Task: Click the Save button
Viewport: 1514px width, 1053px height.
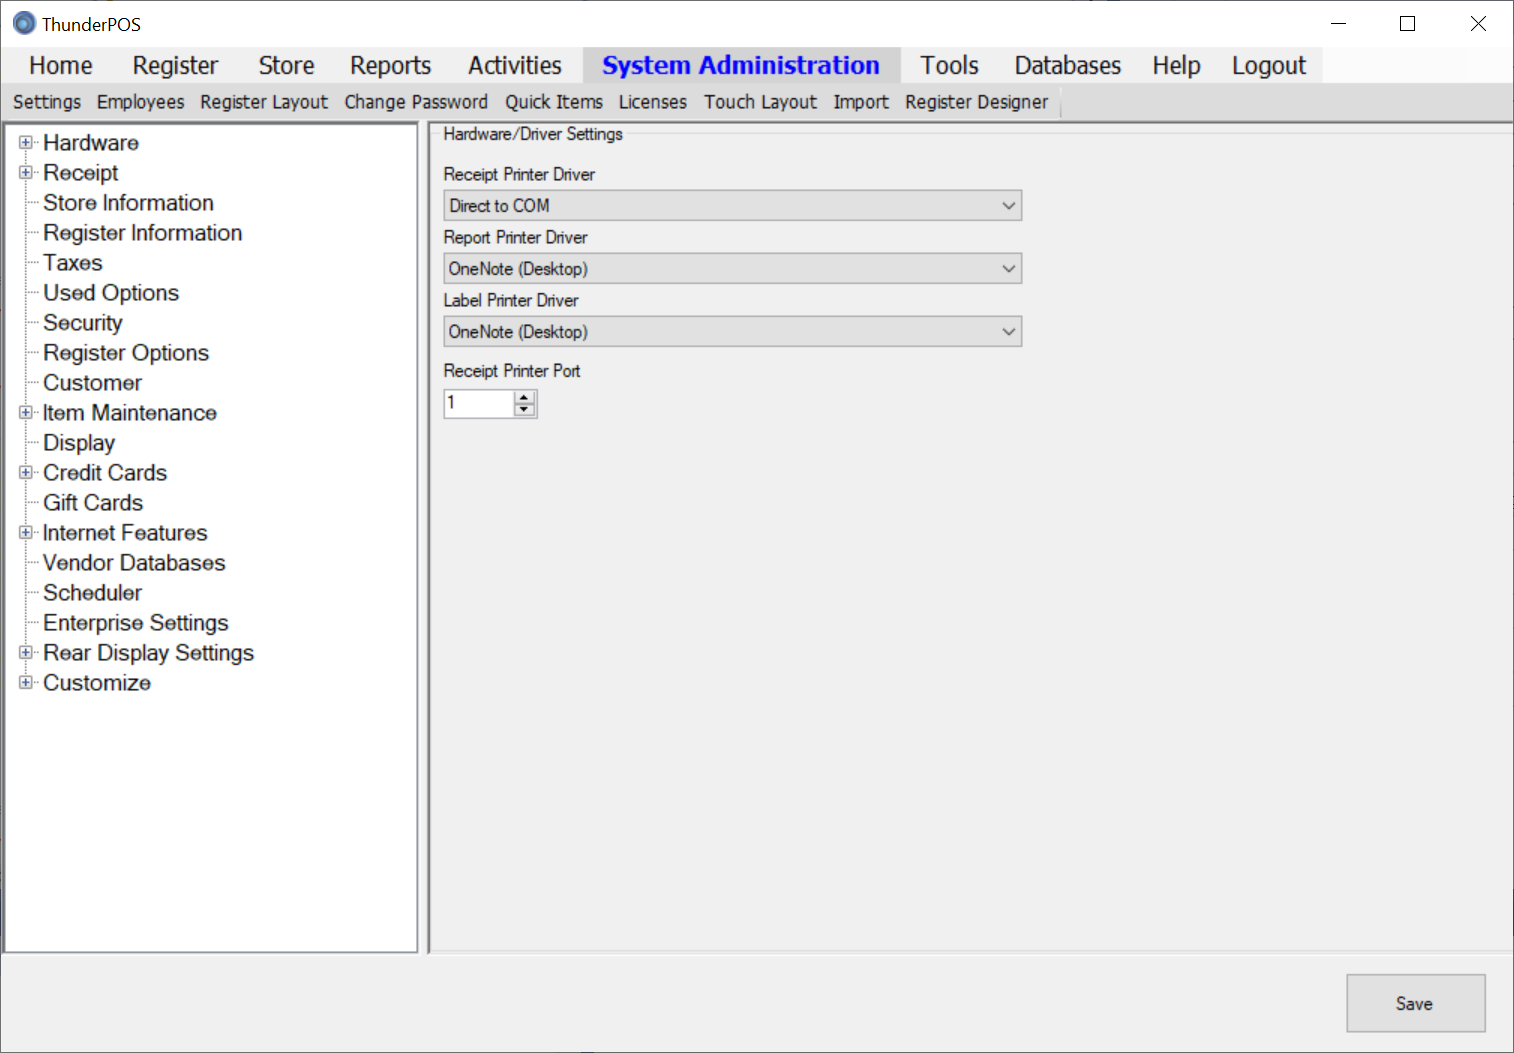Action: click(x=1414, y=1003)
